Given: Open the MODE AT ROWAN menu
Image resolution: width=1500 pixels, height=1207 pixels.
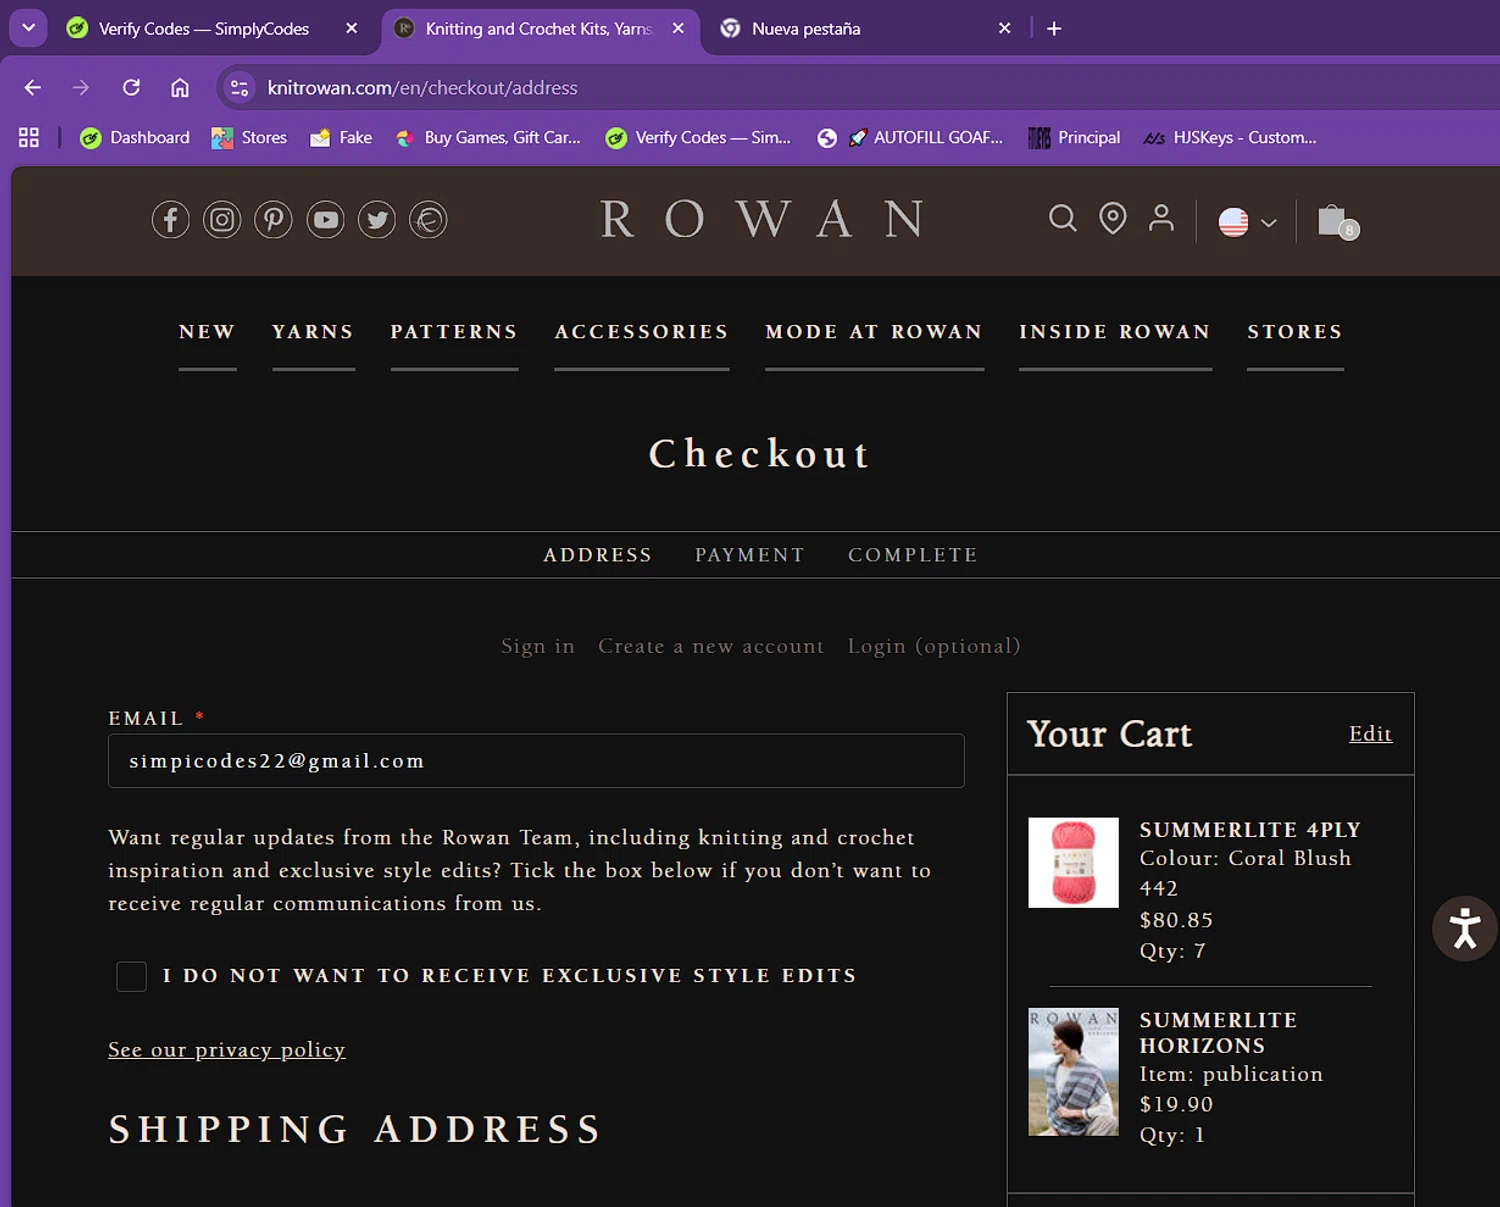Looking at the screenshot, I should click(874, 332).
